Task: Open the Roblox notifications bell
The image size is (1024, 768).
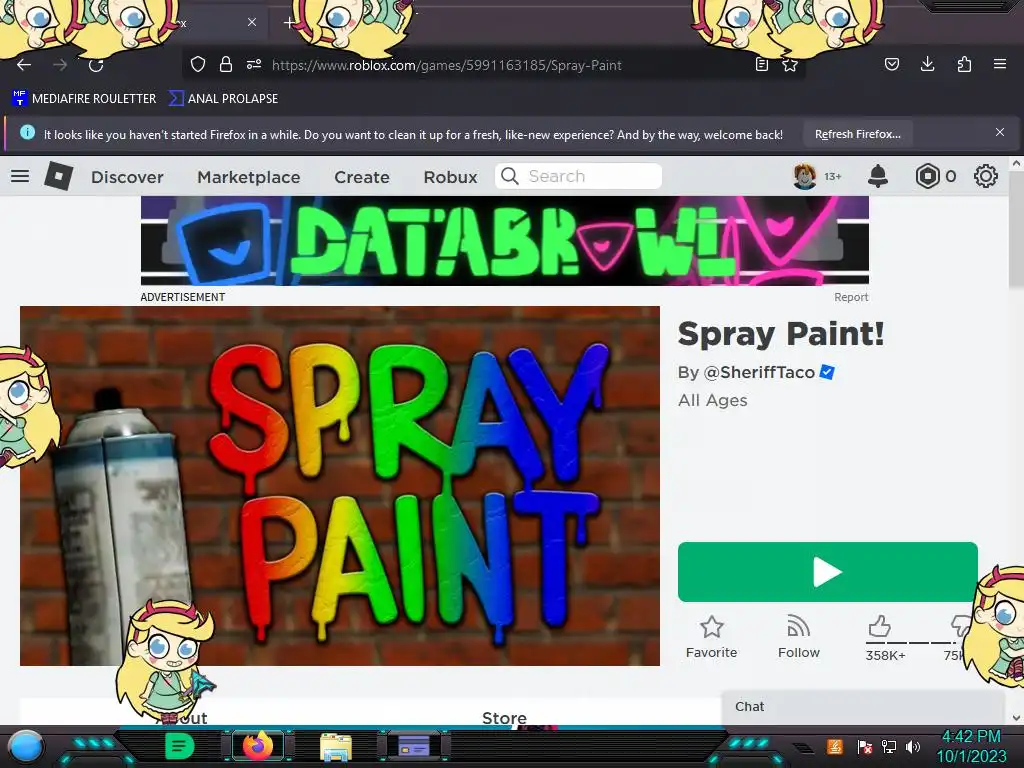Action: (x=878, y=176)
